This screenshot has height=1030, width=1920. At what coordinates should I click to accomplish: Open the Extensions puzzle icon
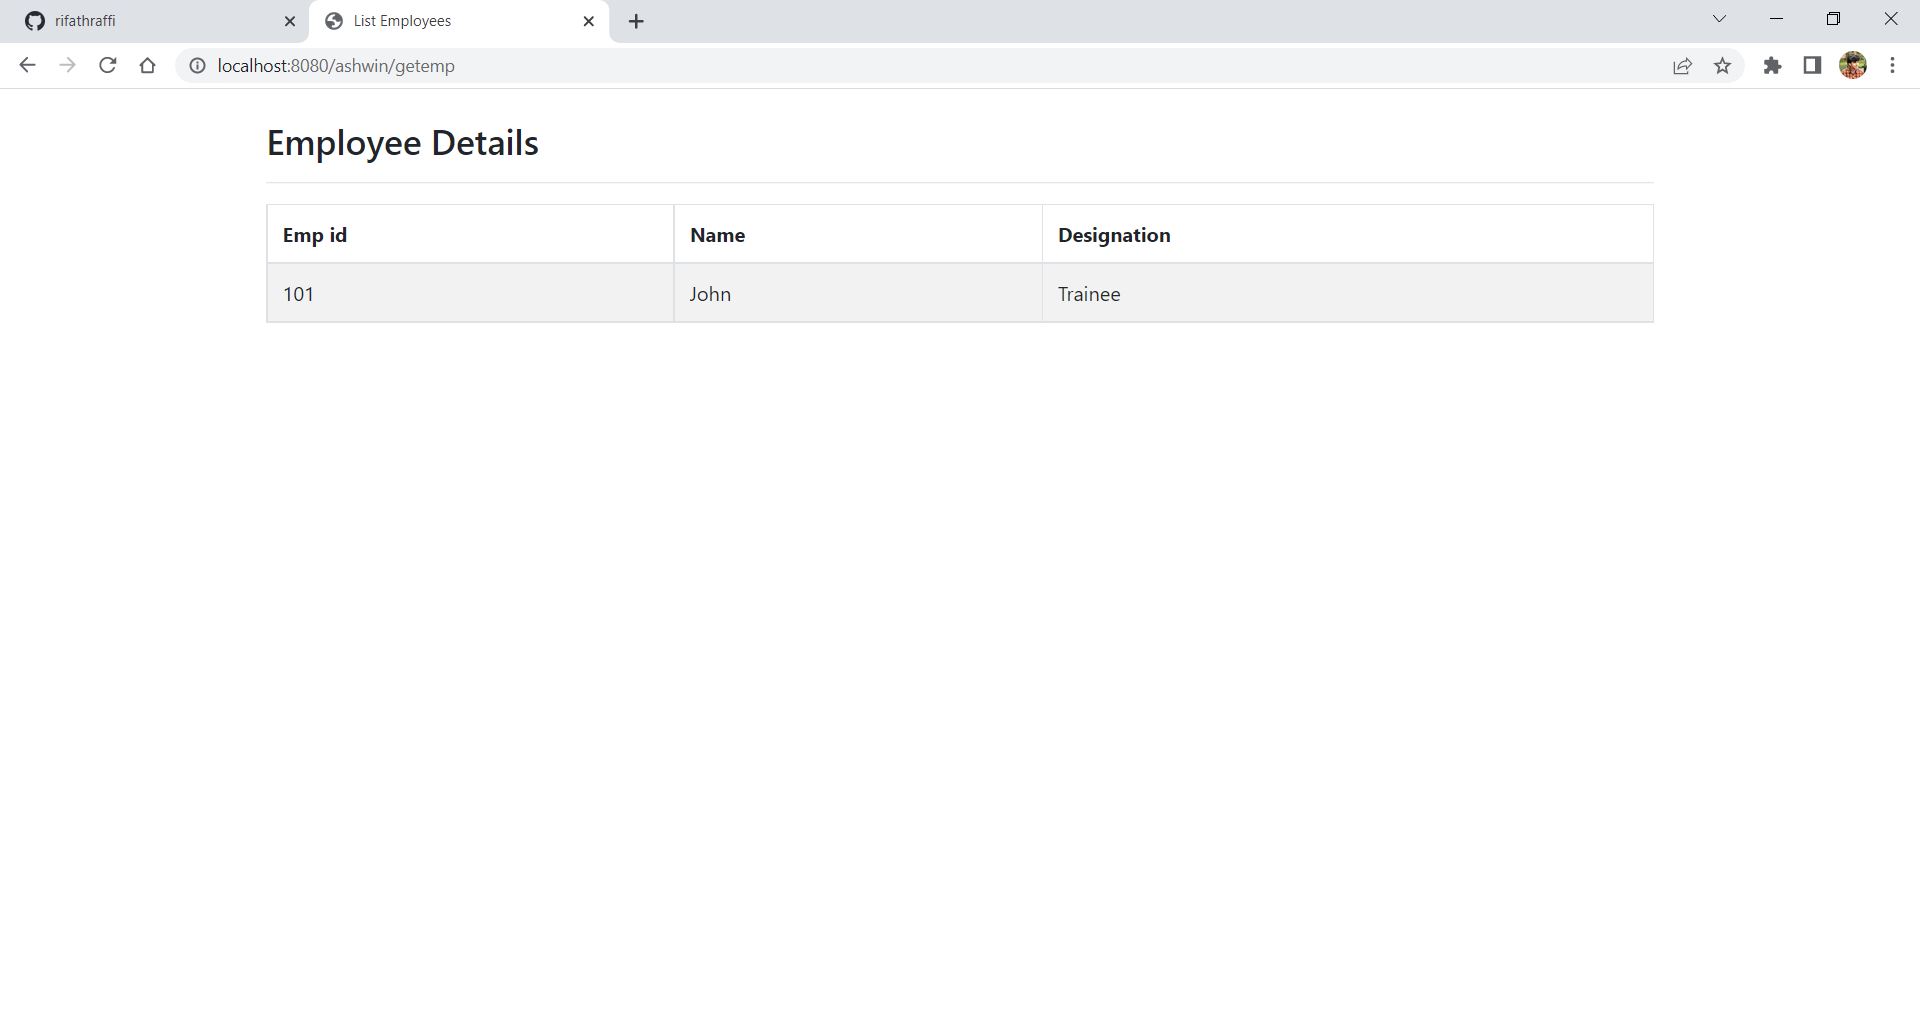pos(1773,65)
